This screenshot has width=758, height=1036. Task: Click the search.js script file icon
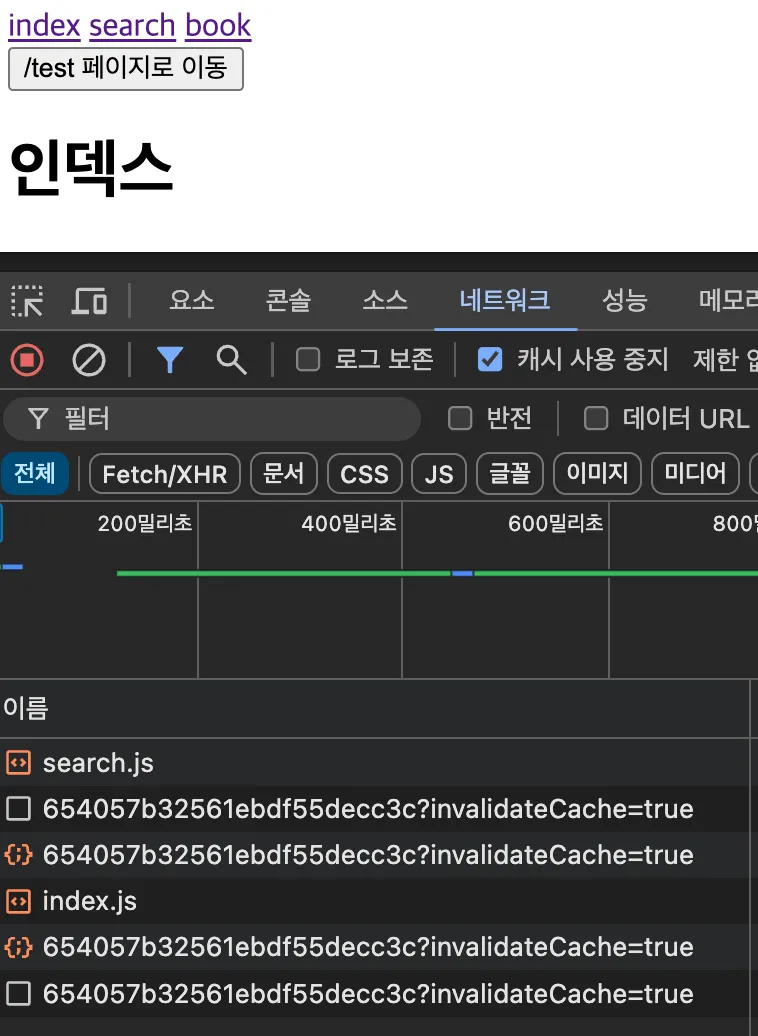pos(18,764)
